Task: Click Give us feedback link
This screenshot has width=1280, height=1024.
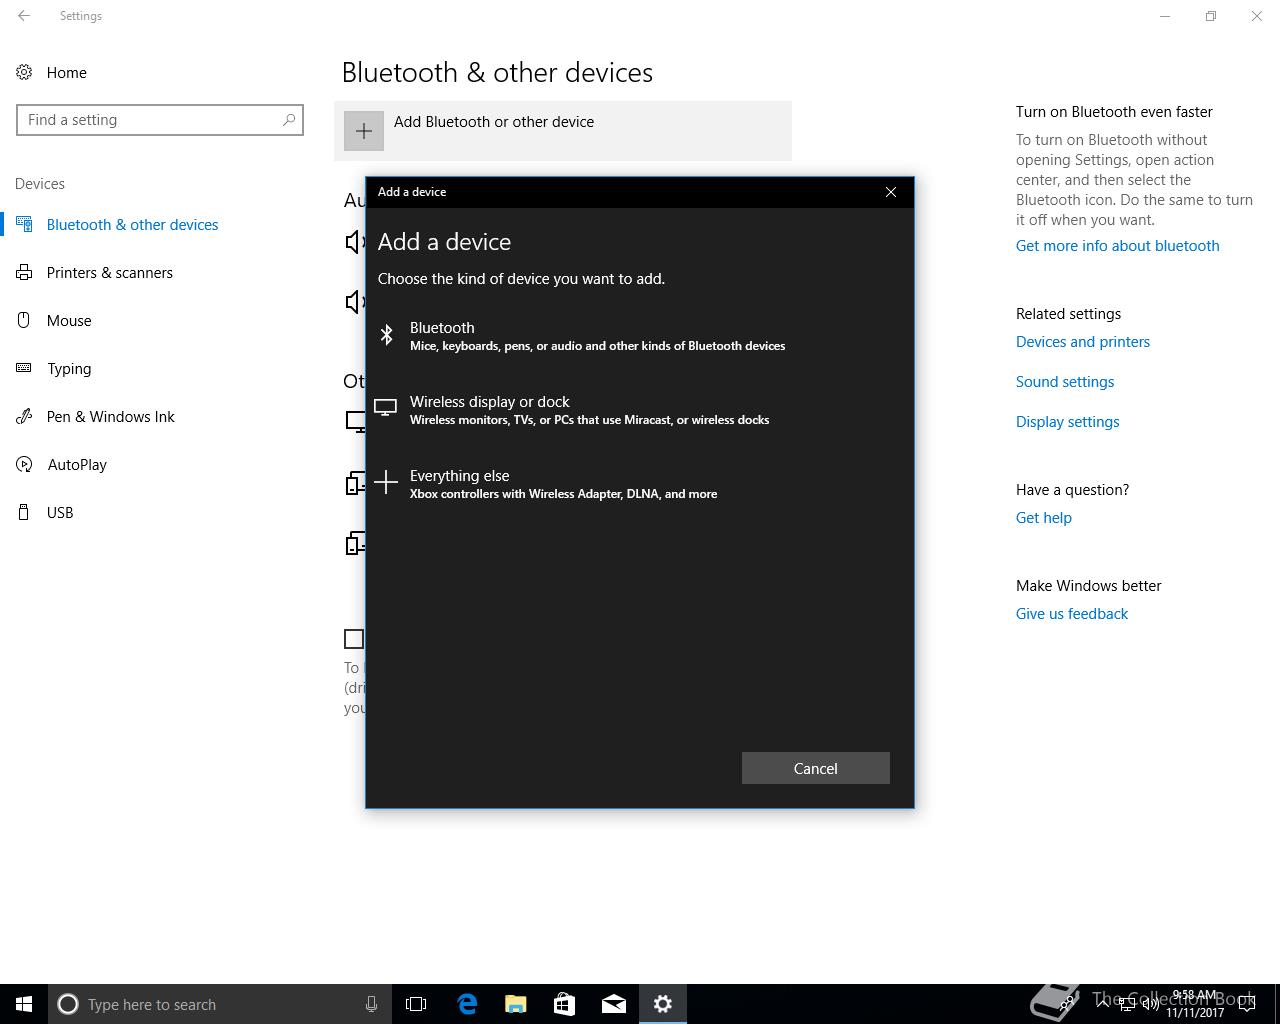Action: pos(1072,614)
